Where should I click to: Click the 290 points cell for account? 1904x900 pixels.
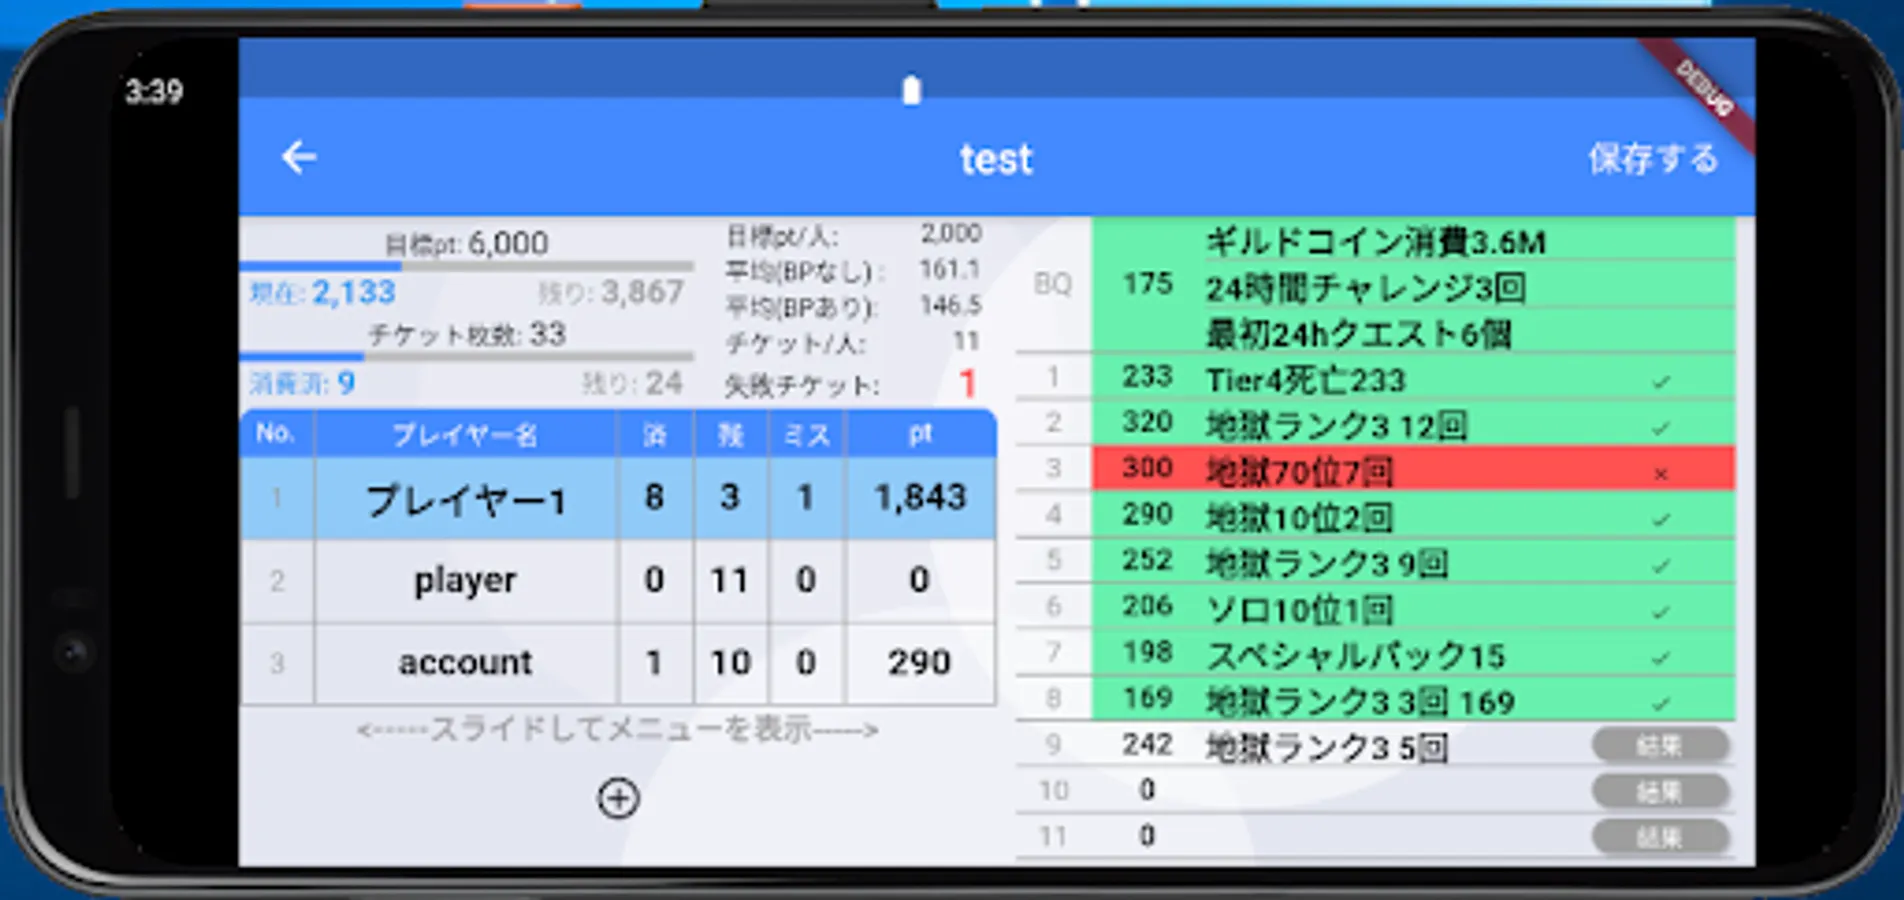click(920, 662)
